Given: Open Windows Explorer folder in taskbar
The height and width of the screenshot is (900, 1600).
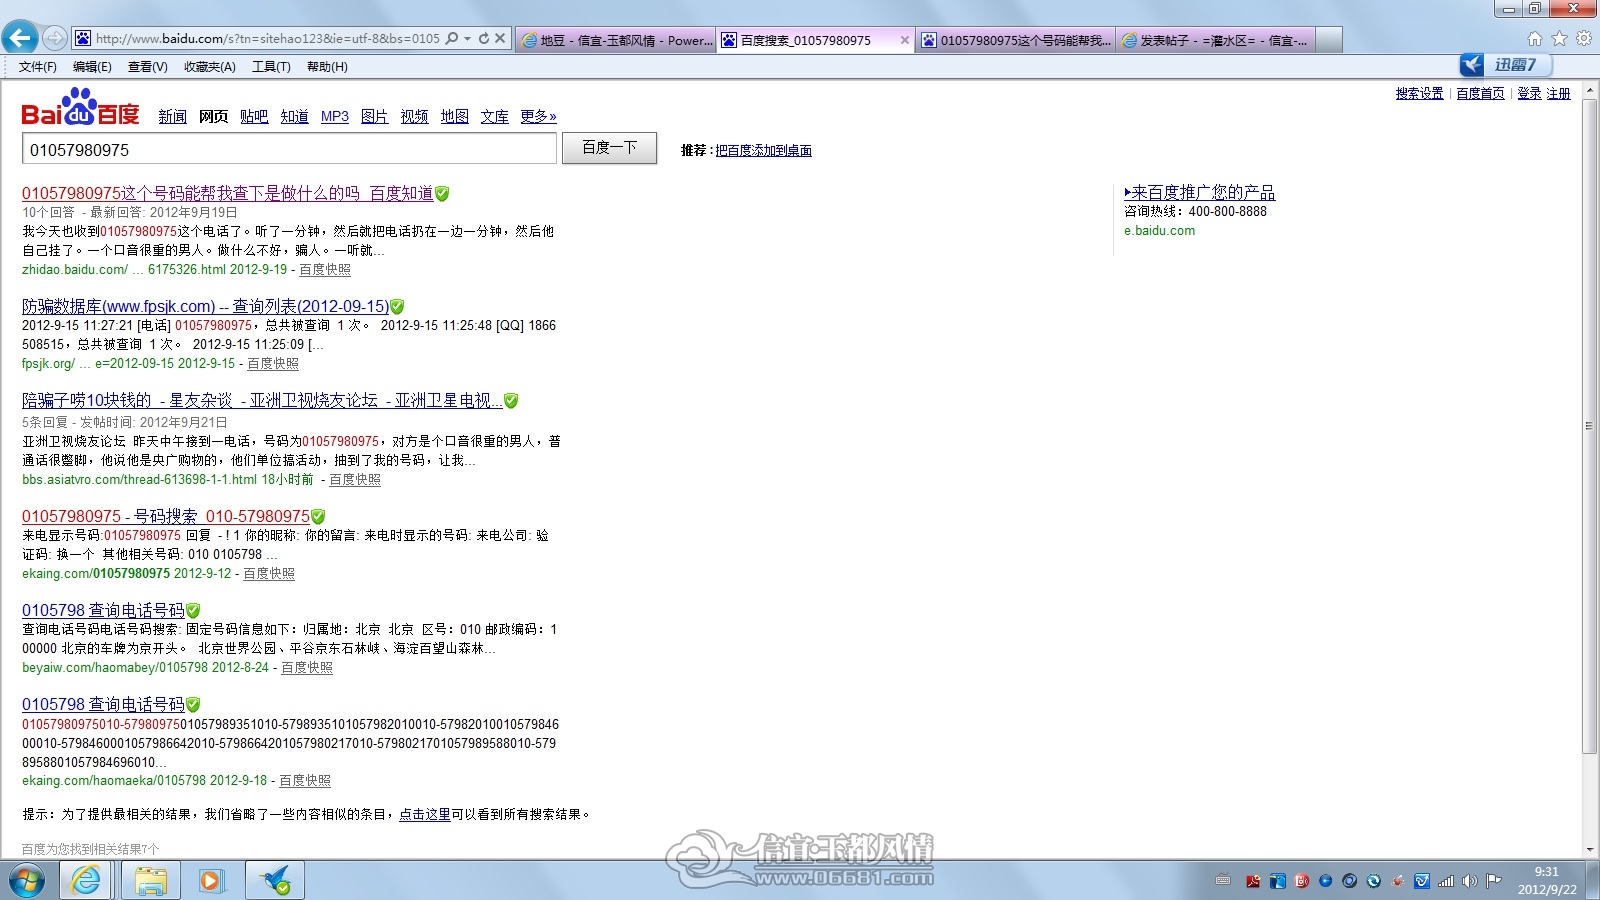Looking at the screenshot, I should pos(151,881).
